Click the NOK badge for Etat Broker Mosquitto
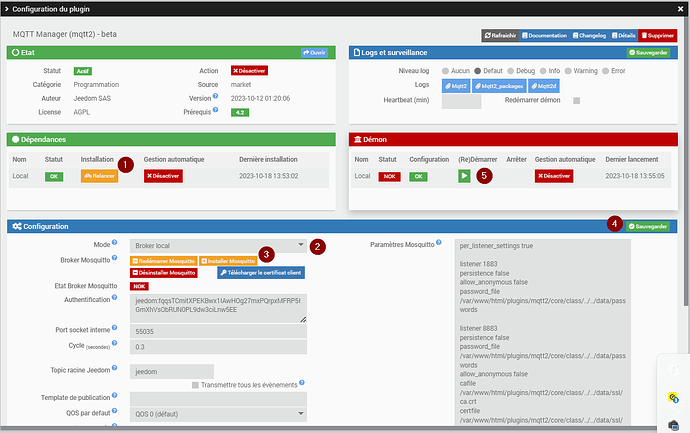Viewport: 690px width, 433px height. point(139,286)
